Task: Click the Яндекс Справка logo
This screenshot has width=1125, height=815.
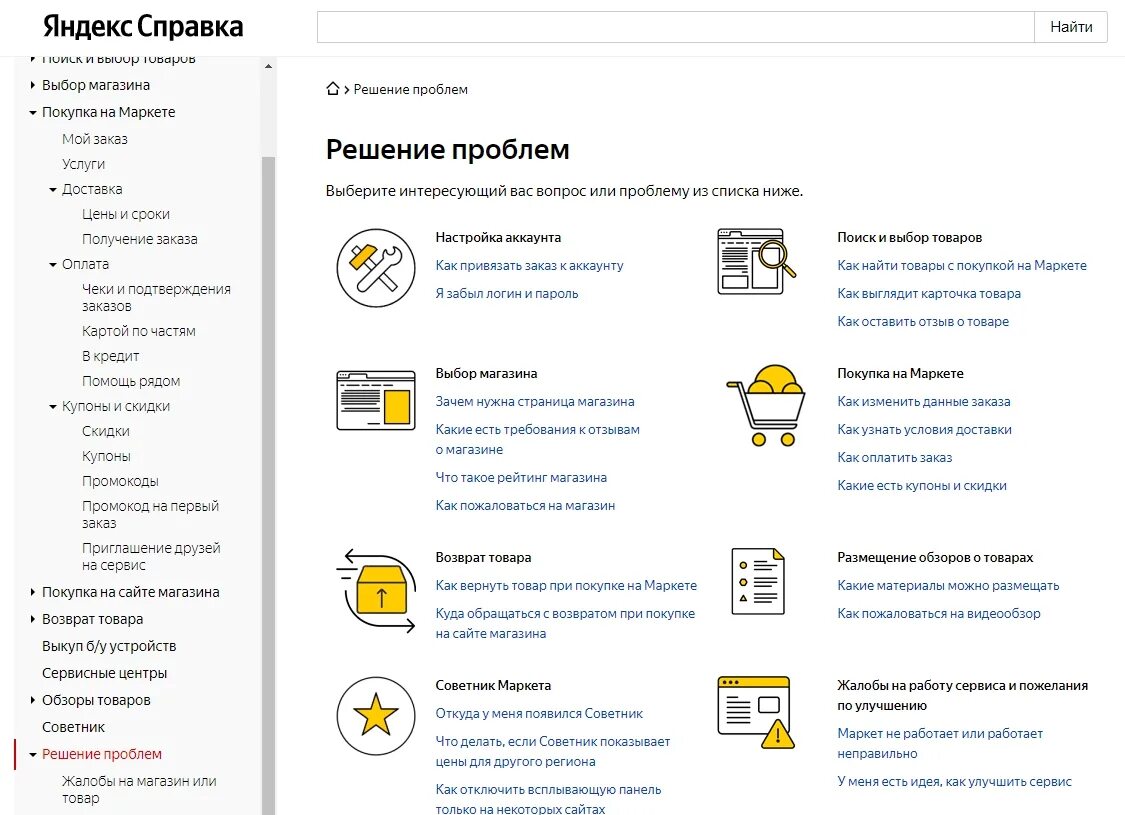Action: pyautogui.click(x=143, y=27)
